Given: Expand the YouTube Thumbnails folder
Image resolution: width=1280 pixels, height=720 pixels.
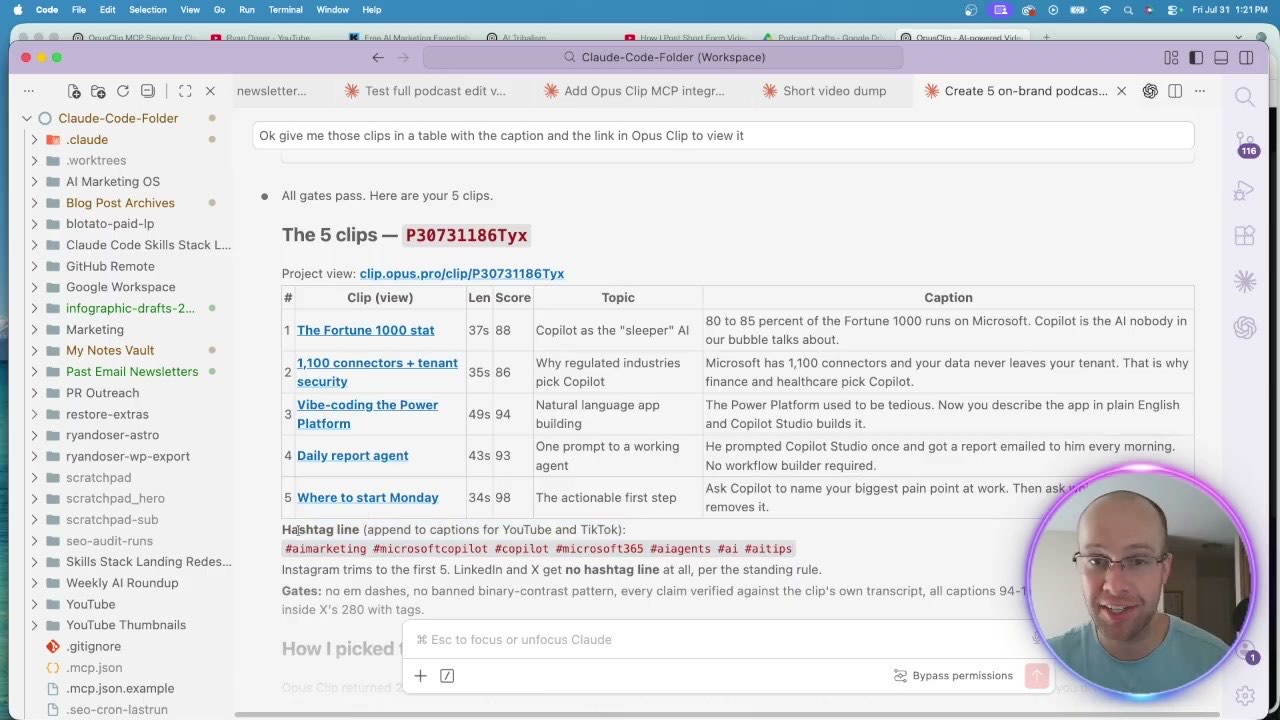Looking at the screenshot, I should [35, 625].
